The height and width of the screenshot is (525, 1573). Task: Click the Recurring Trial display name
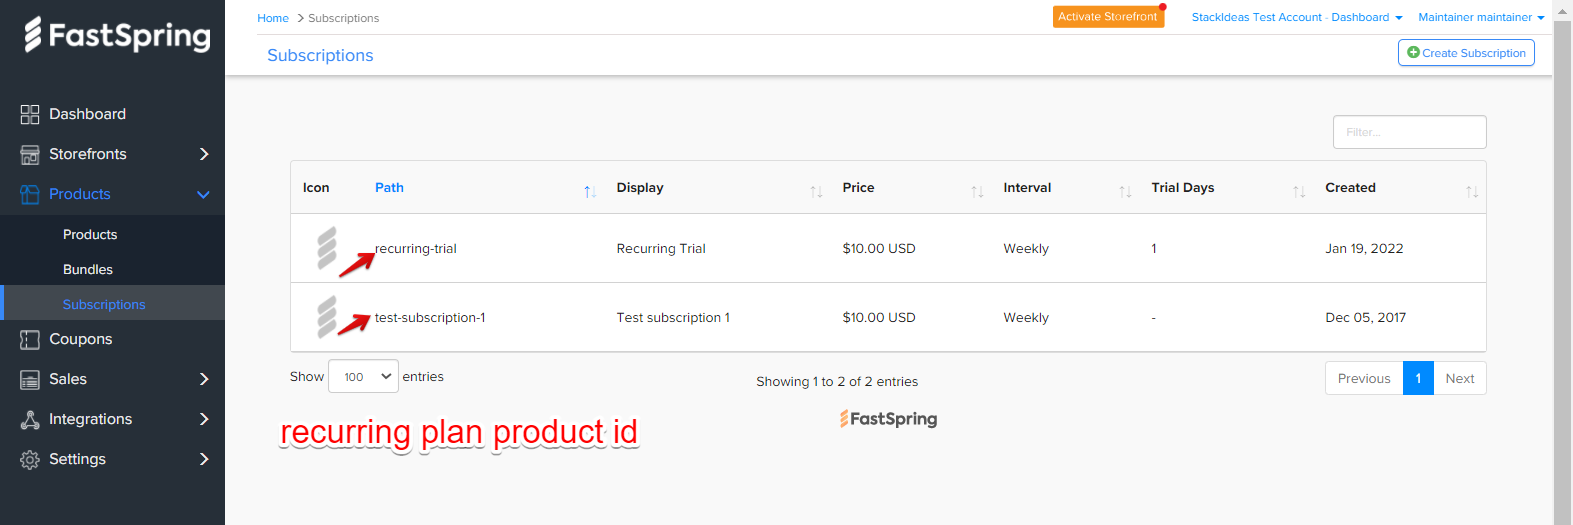click(661, 248)
